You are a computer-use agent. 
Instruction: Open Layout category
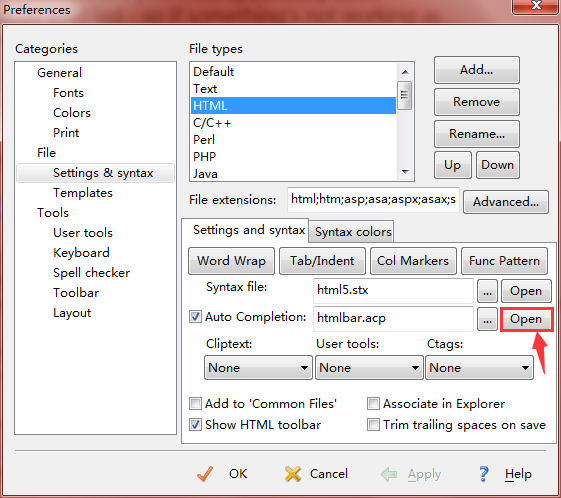72,313
